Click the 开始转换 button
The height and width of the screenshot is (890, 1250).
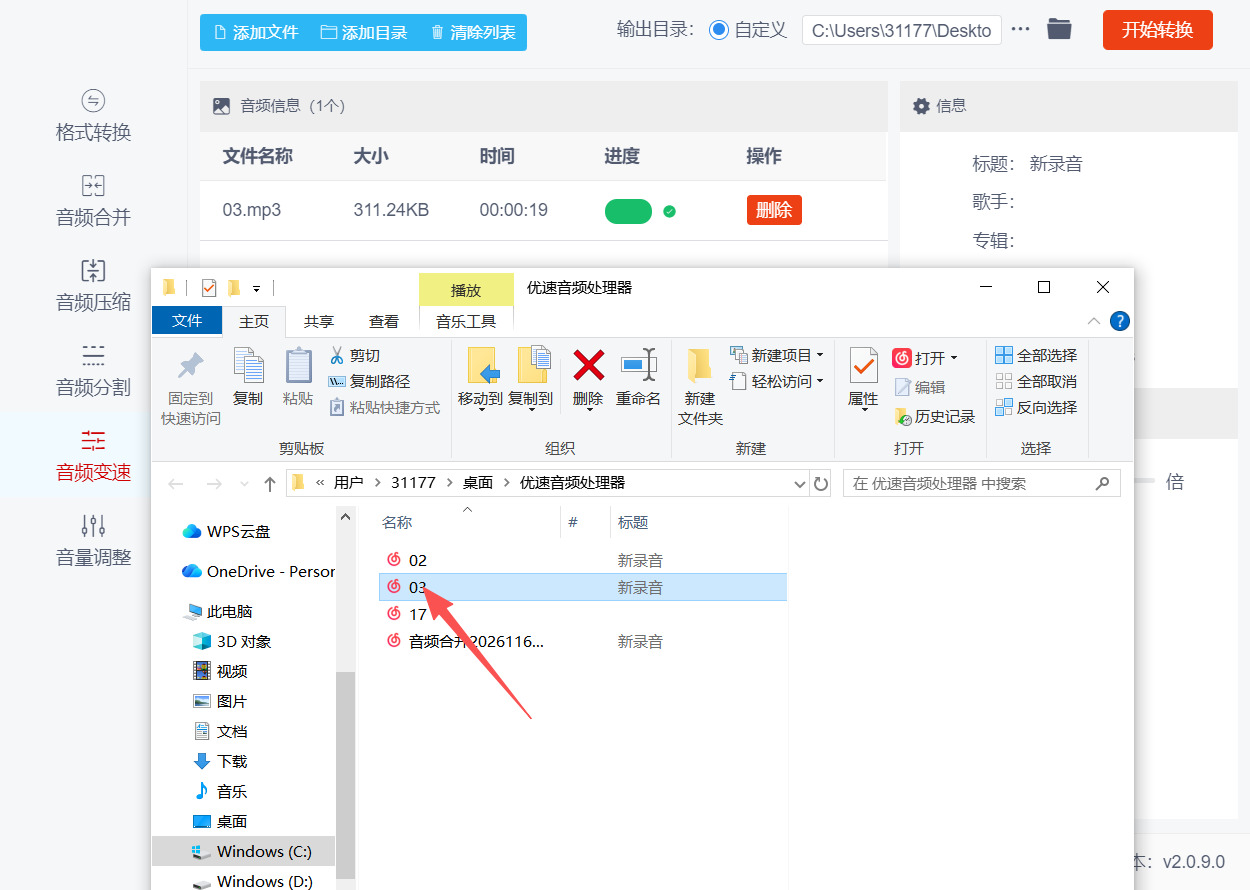pyautogui.click(x=1157, y=29)
